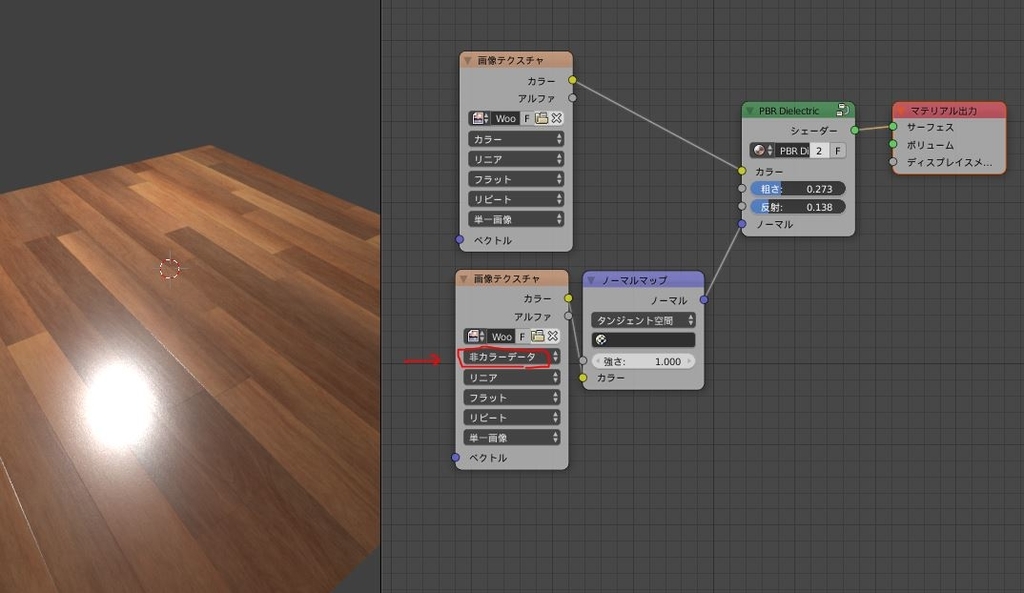Click Woo image name field in lower Image Texture

click(x=502, y=336)
